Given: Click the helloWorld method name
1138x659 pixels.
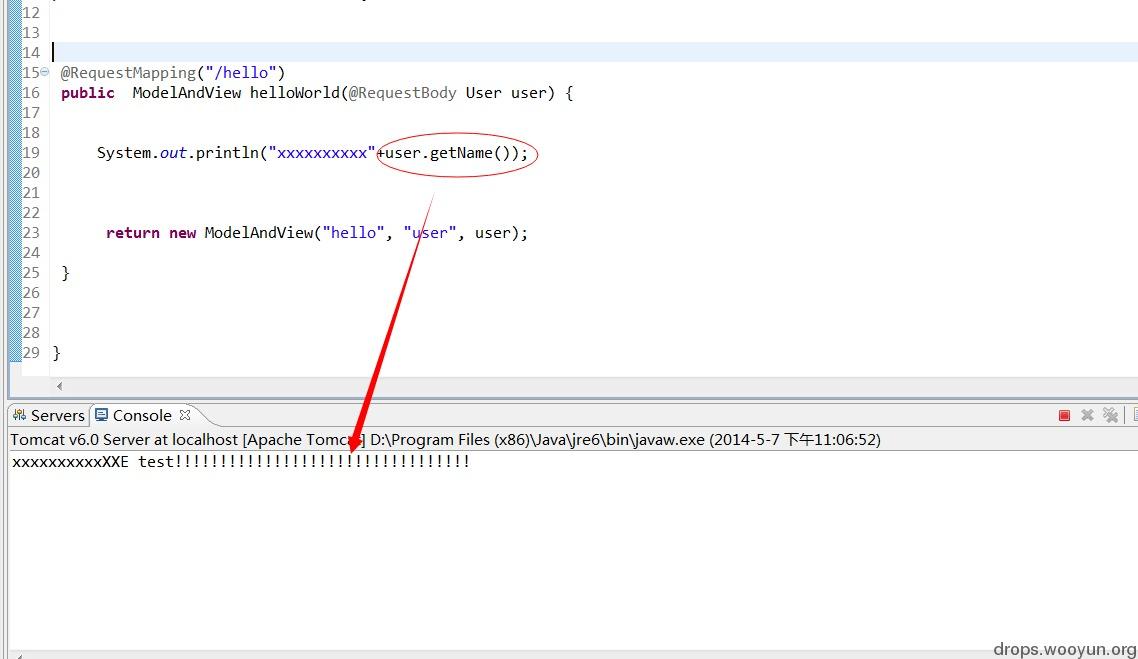Looking at the screenshot, I should pyautogui.click(x=295, y=93).
